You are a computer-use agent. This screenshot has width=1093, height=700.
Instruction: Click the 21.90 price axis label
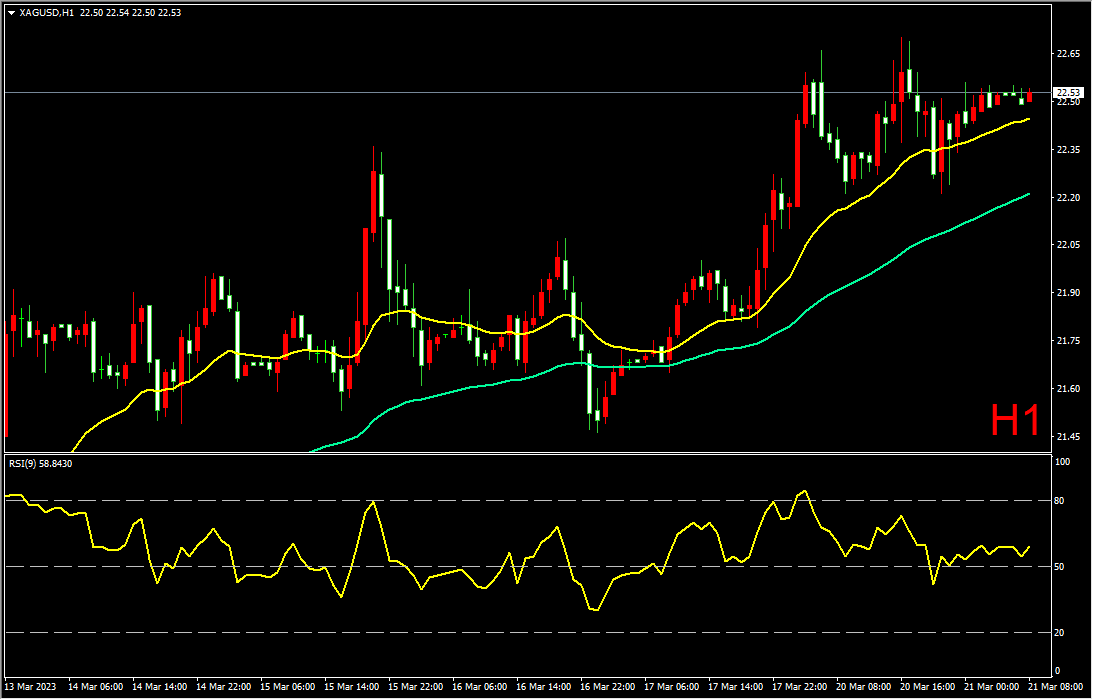pos(1069,293)
